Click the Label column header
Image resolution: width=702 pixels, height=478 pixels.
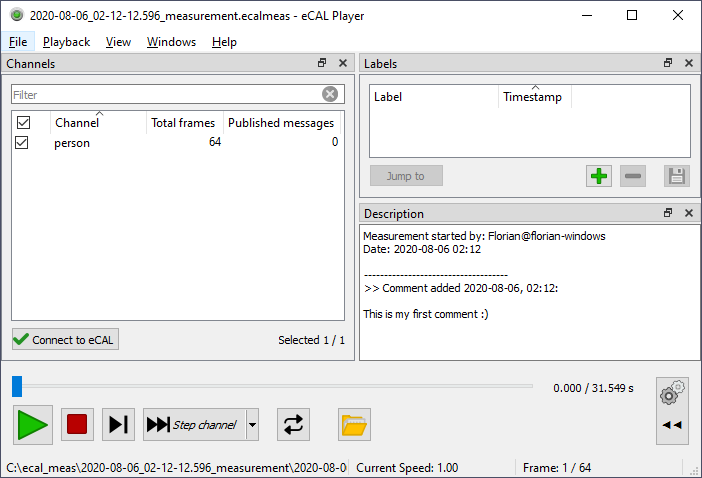coord(433,97)
